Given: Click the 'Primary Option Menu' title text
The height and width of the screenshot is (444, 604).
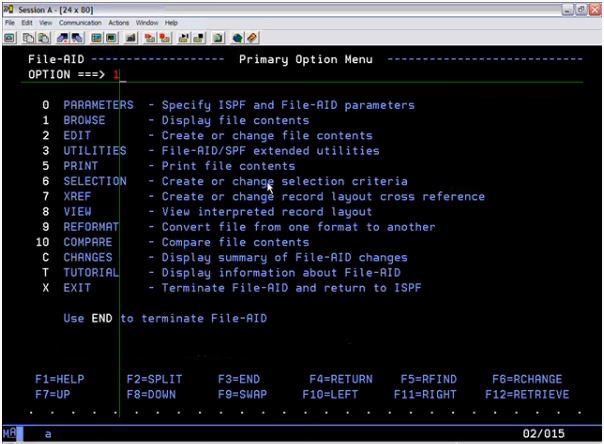Looking at the screenshot, I should (306, 60).
